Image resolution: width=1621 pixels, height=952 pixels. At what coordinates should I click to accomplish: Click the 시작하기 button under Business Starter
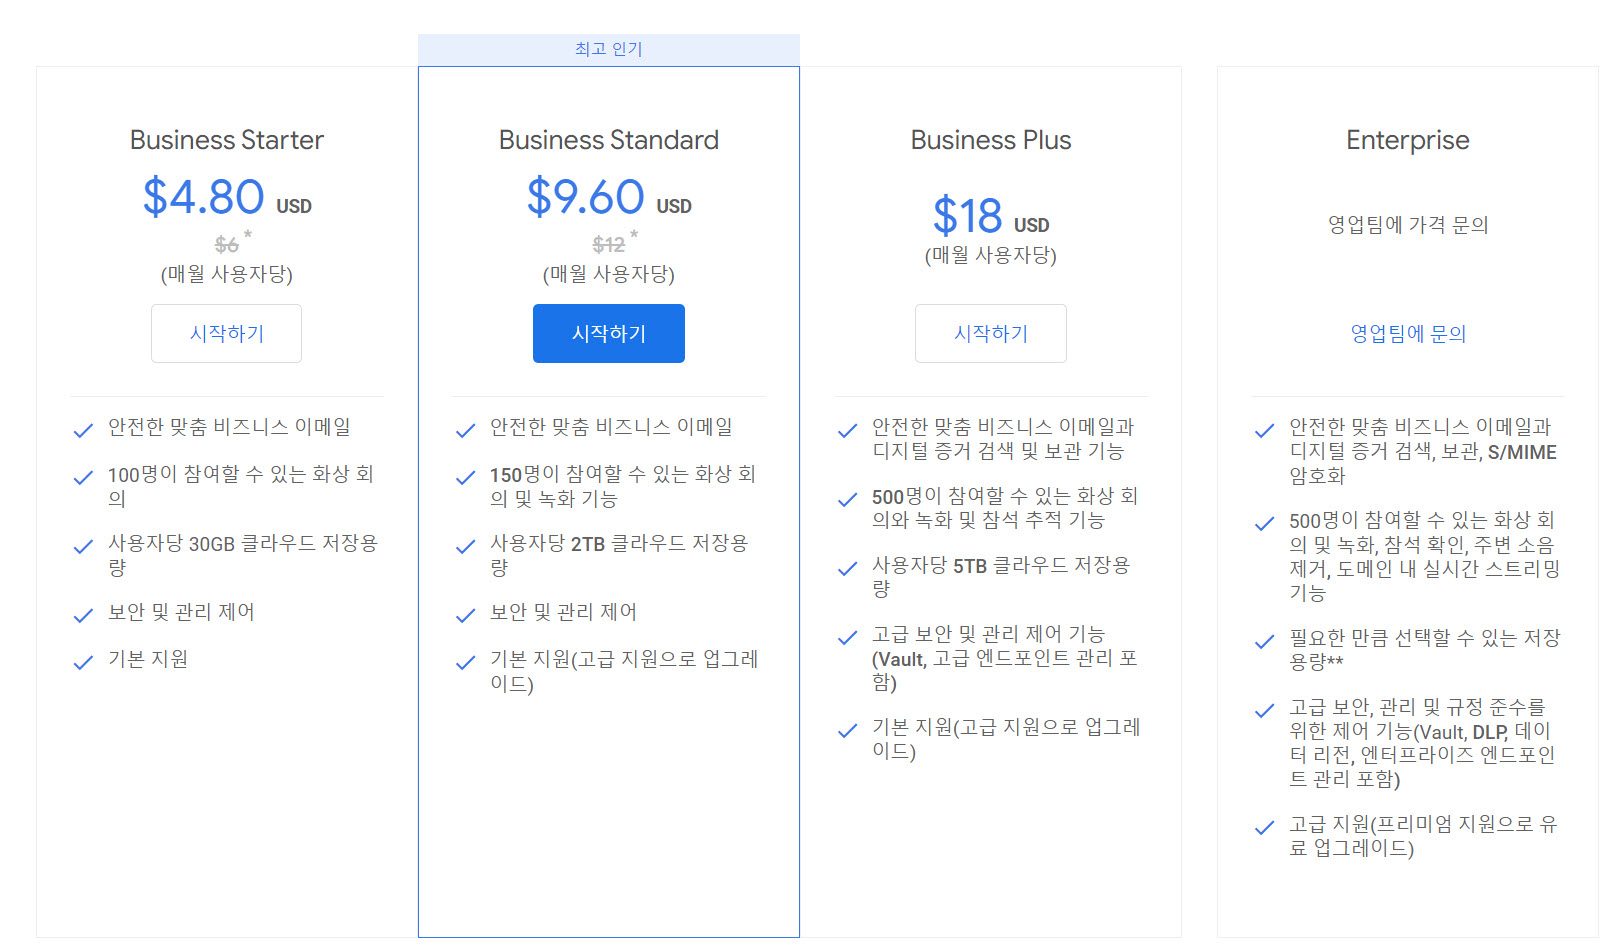click(x=226, y=333)
